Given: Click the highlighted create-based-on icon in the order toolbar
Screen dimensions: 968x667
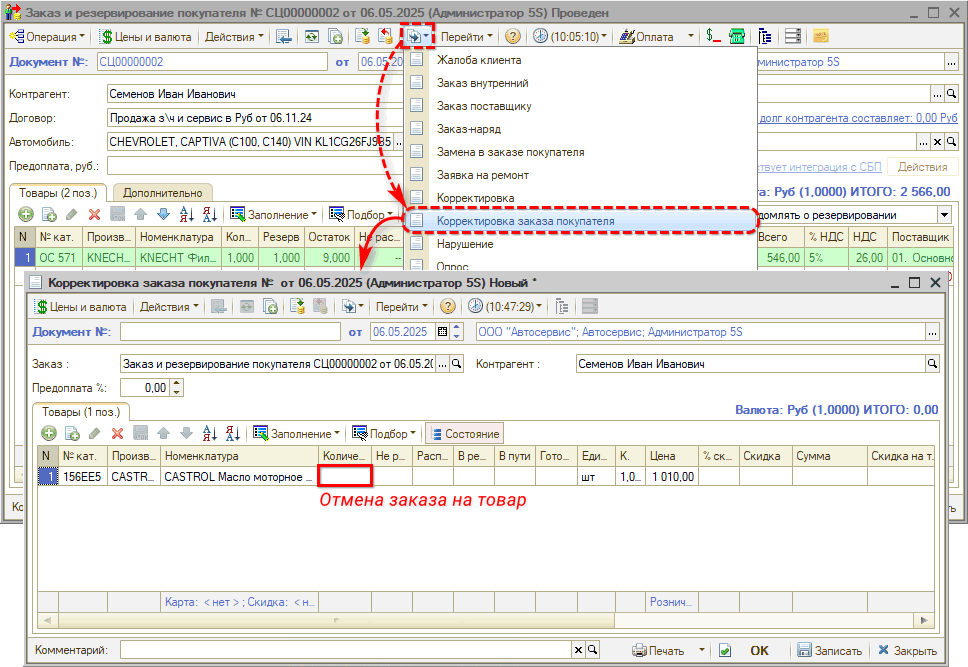Looking at the screenshot, I should pos(418,36).
